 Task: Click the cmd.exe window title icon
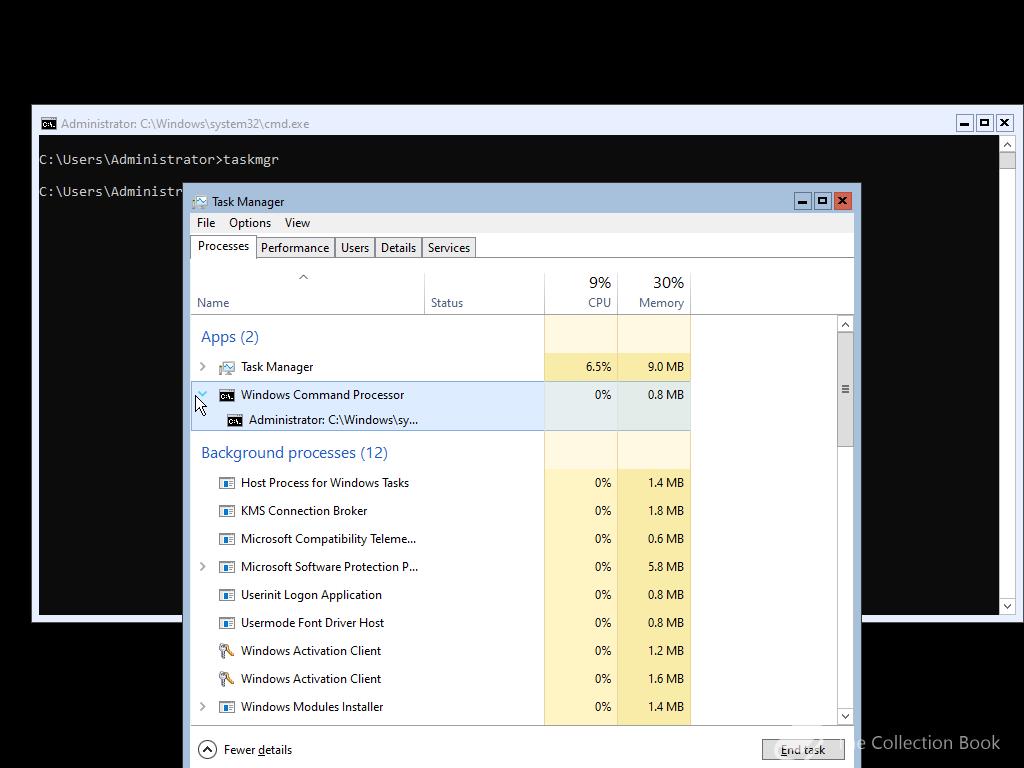pyautogui.click(x=48, y=123)
